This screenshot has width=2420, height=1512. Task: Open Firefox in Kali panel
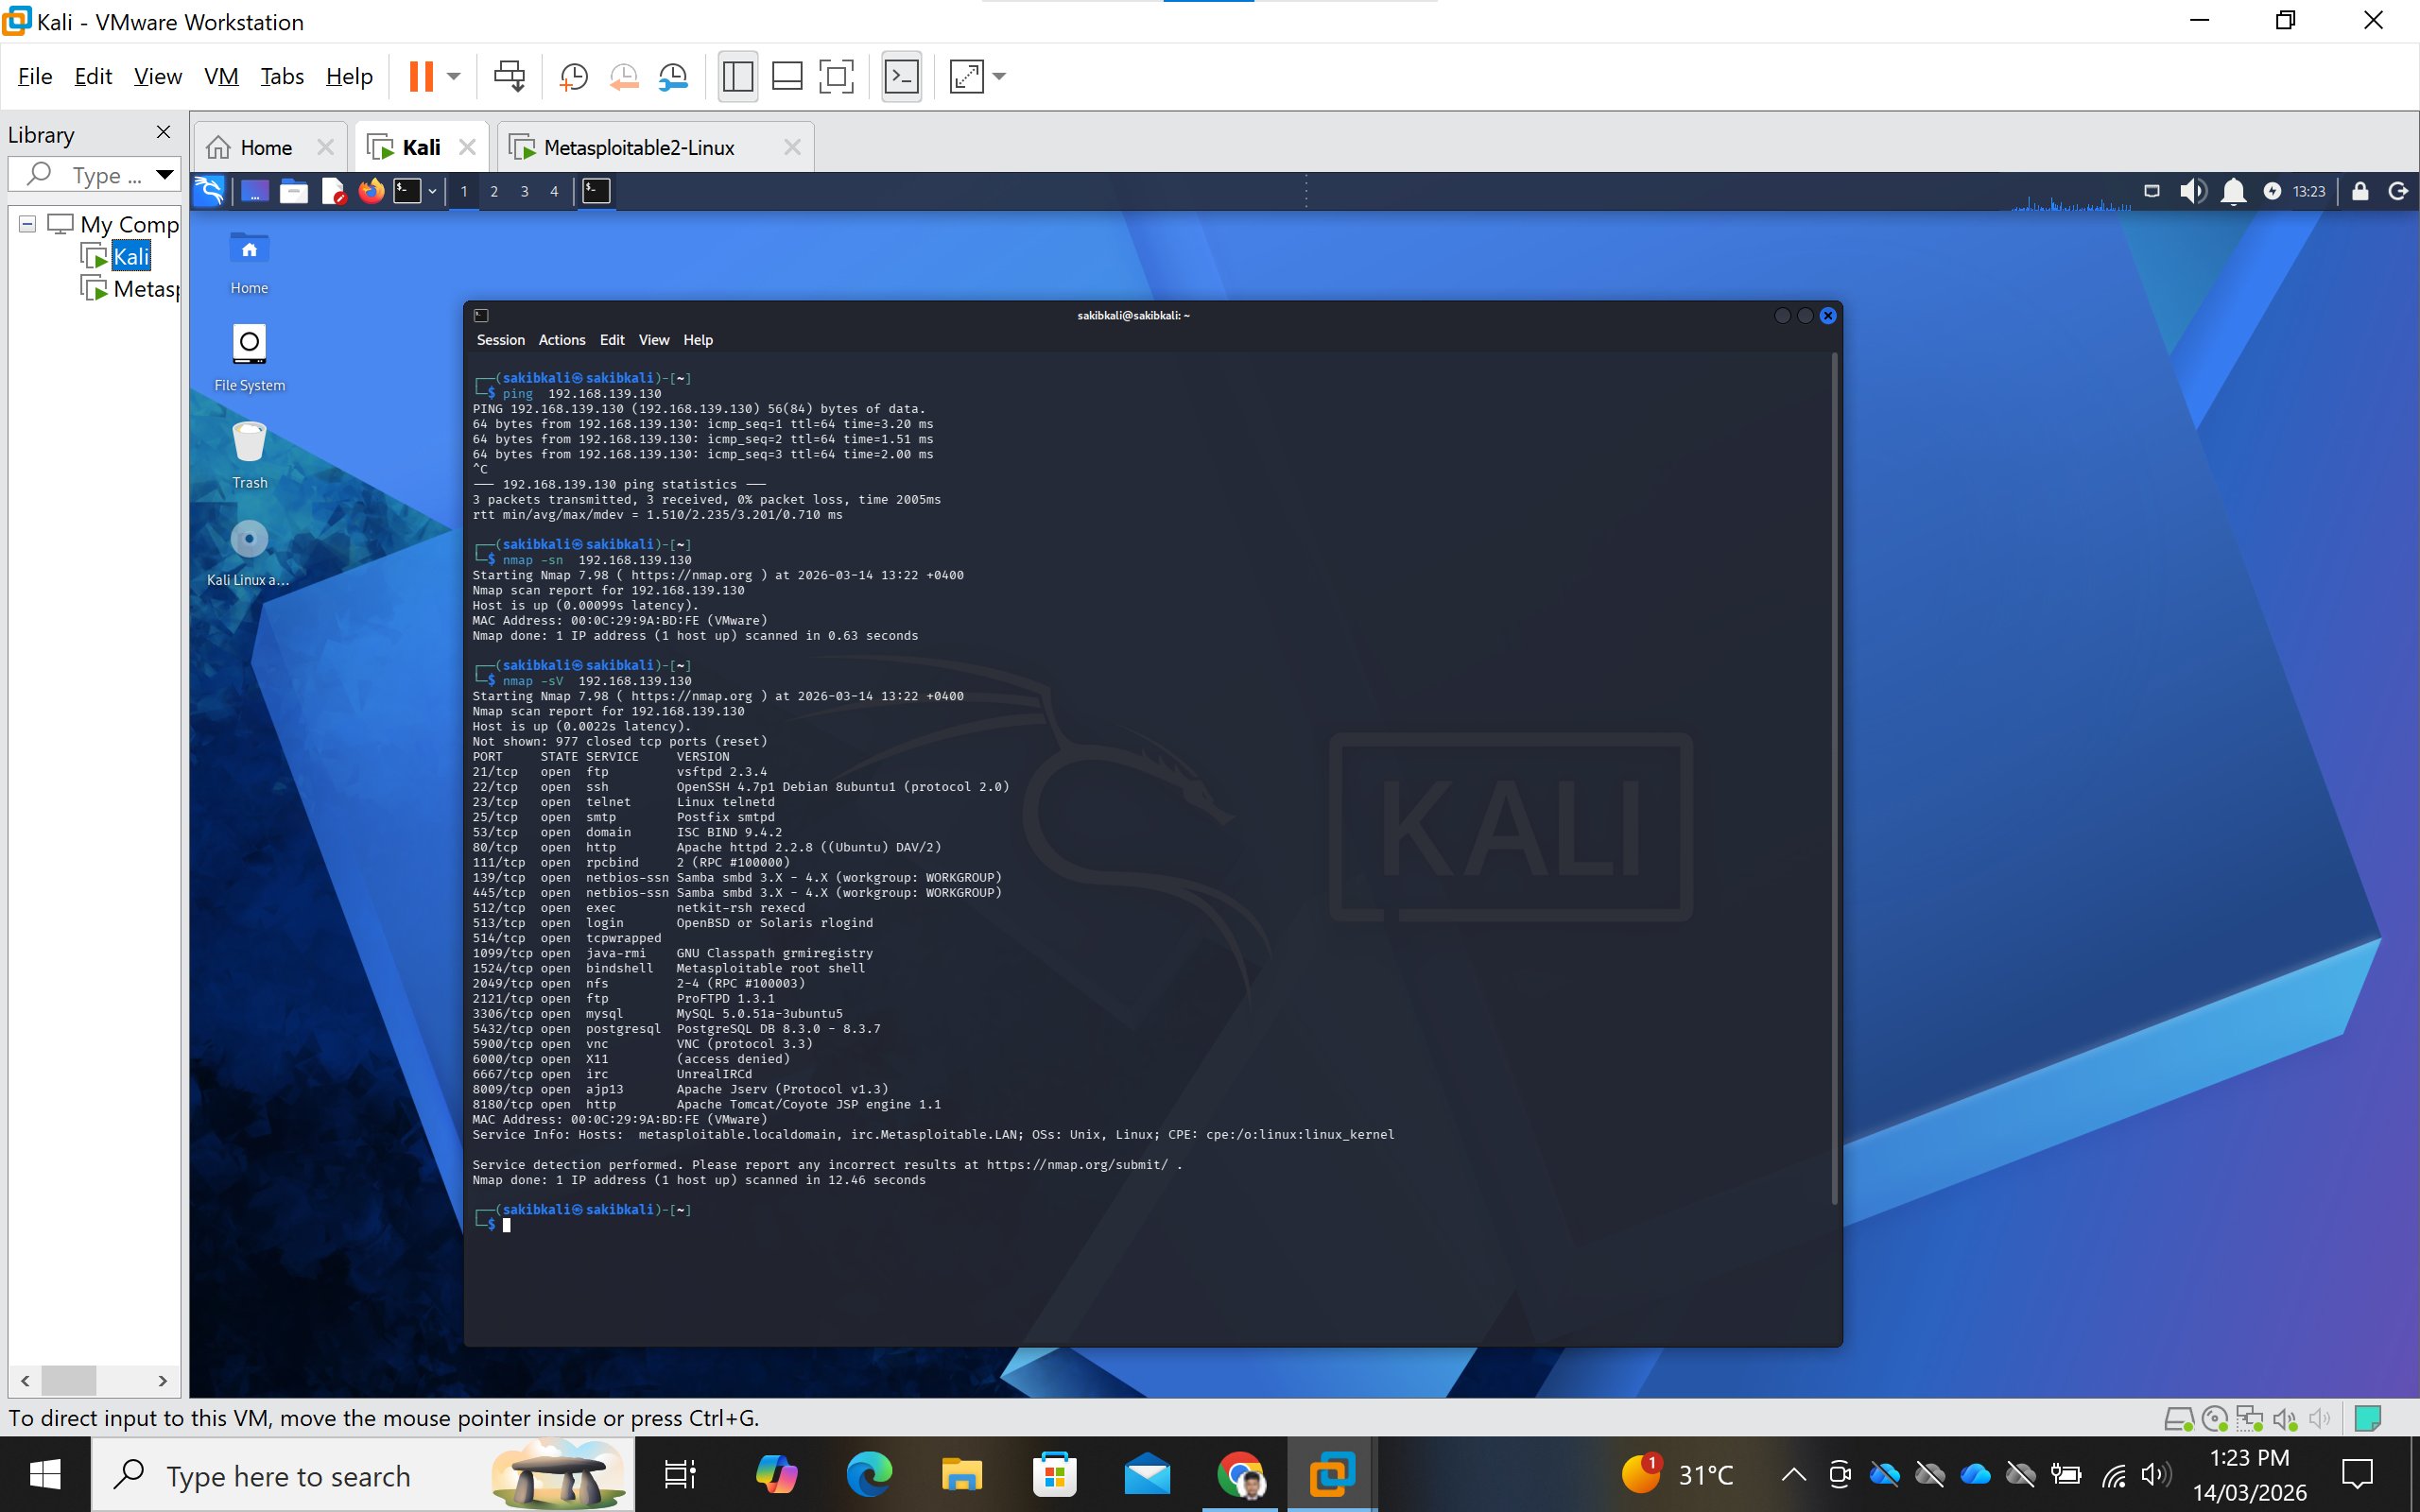pyautogui.click(x=371, y=191)
